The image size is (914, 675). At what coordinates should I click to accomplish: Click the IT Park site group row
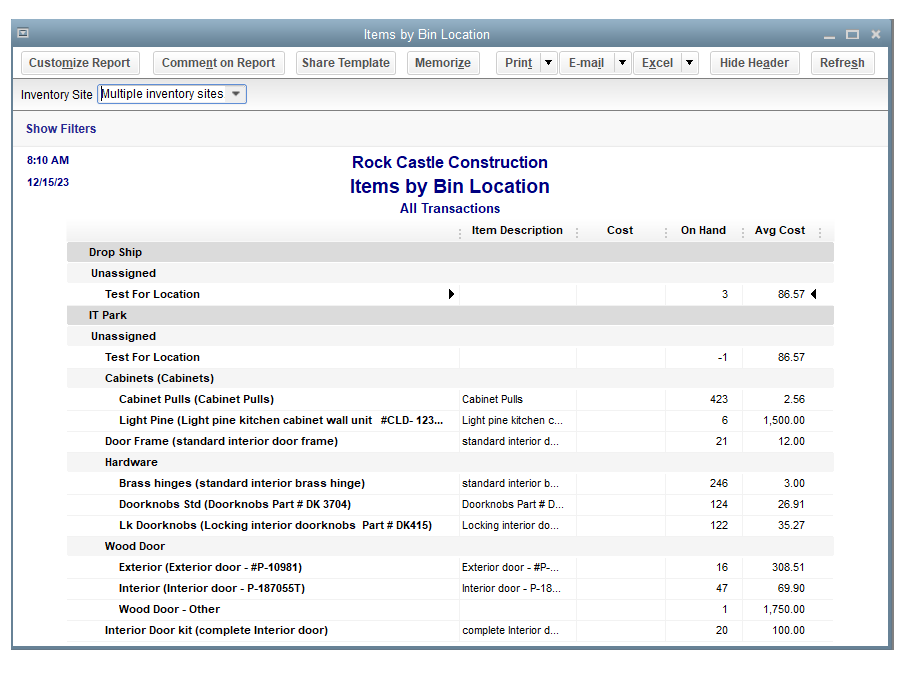point(108,315)
